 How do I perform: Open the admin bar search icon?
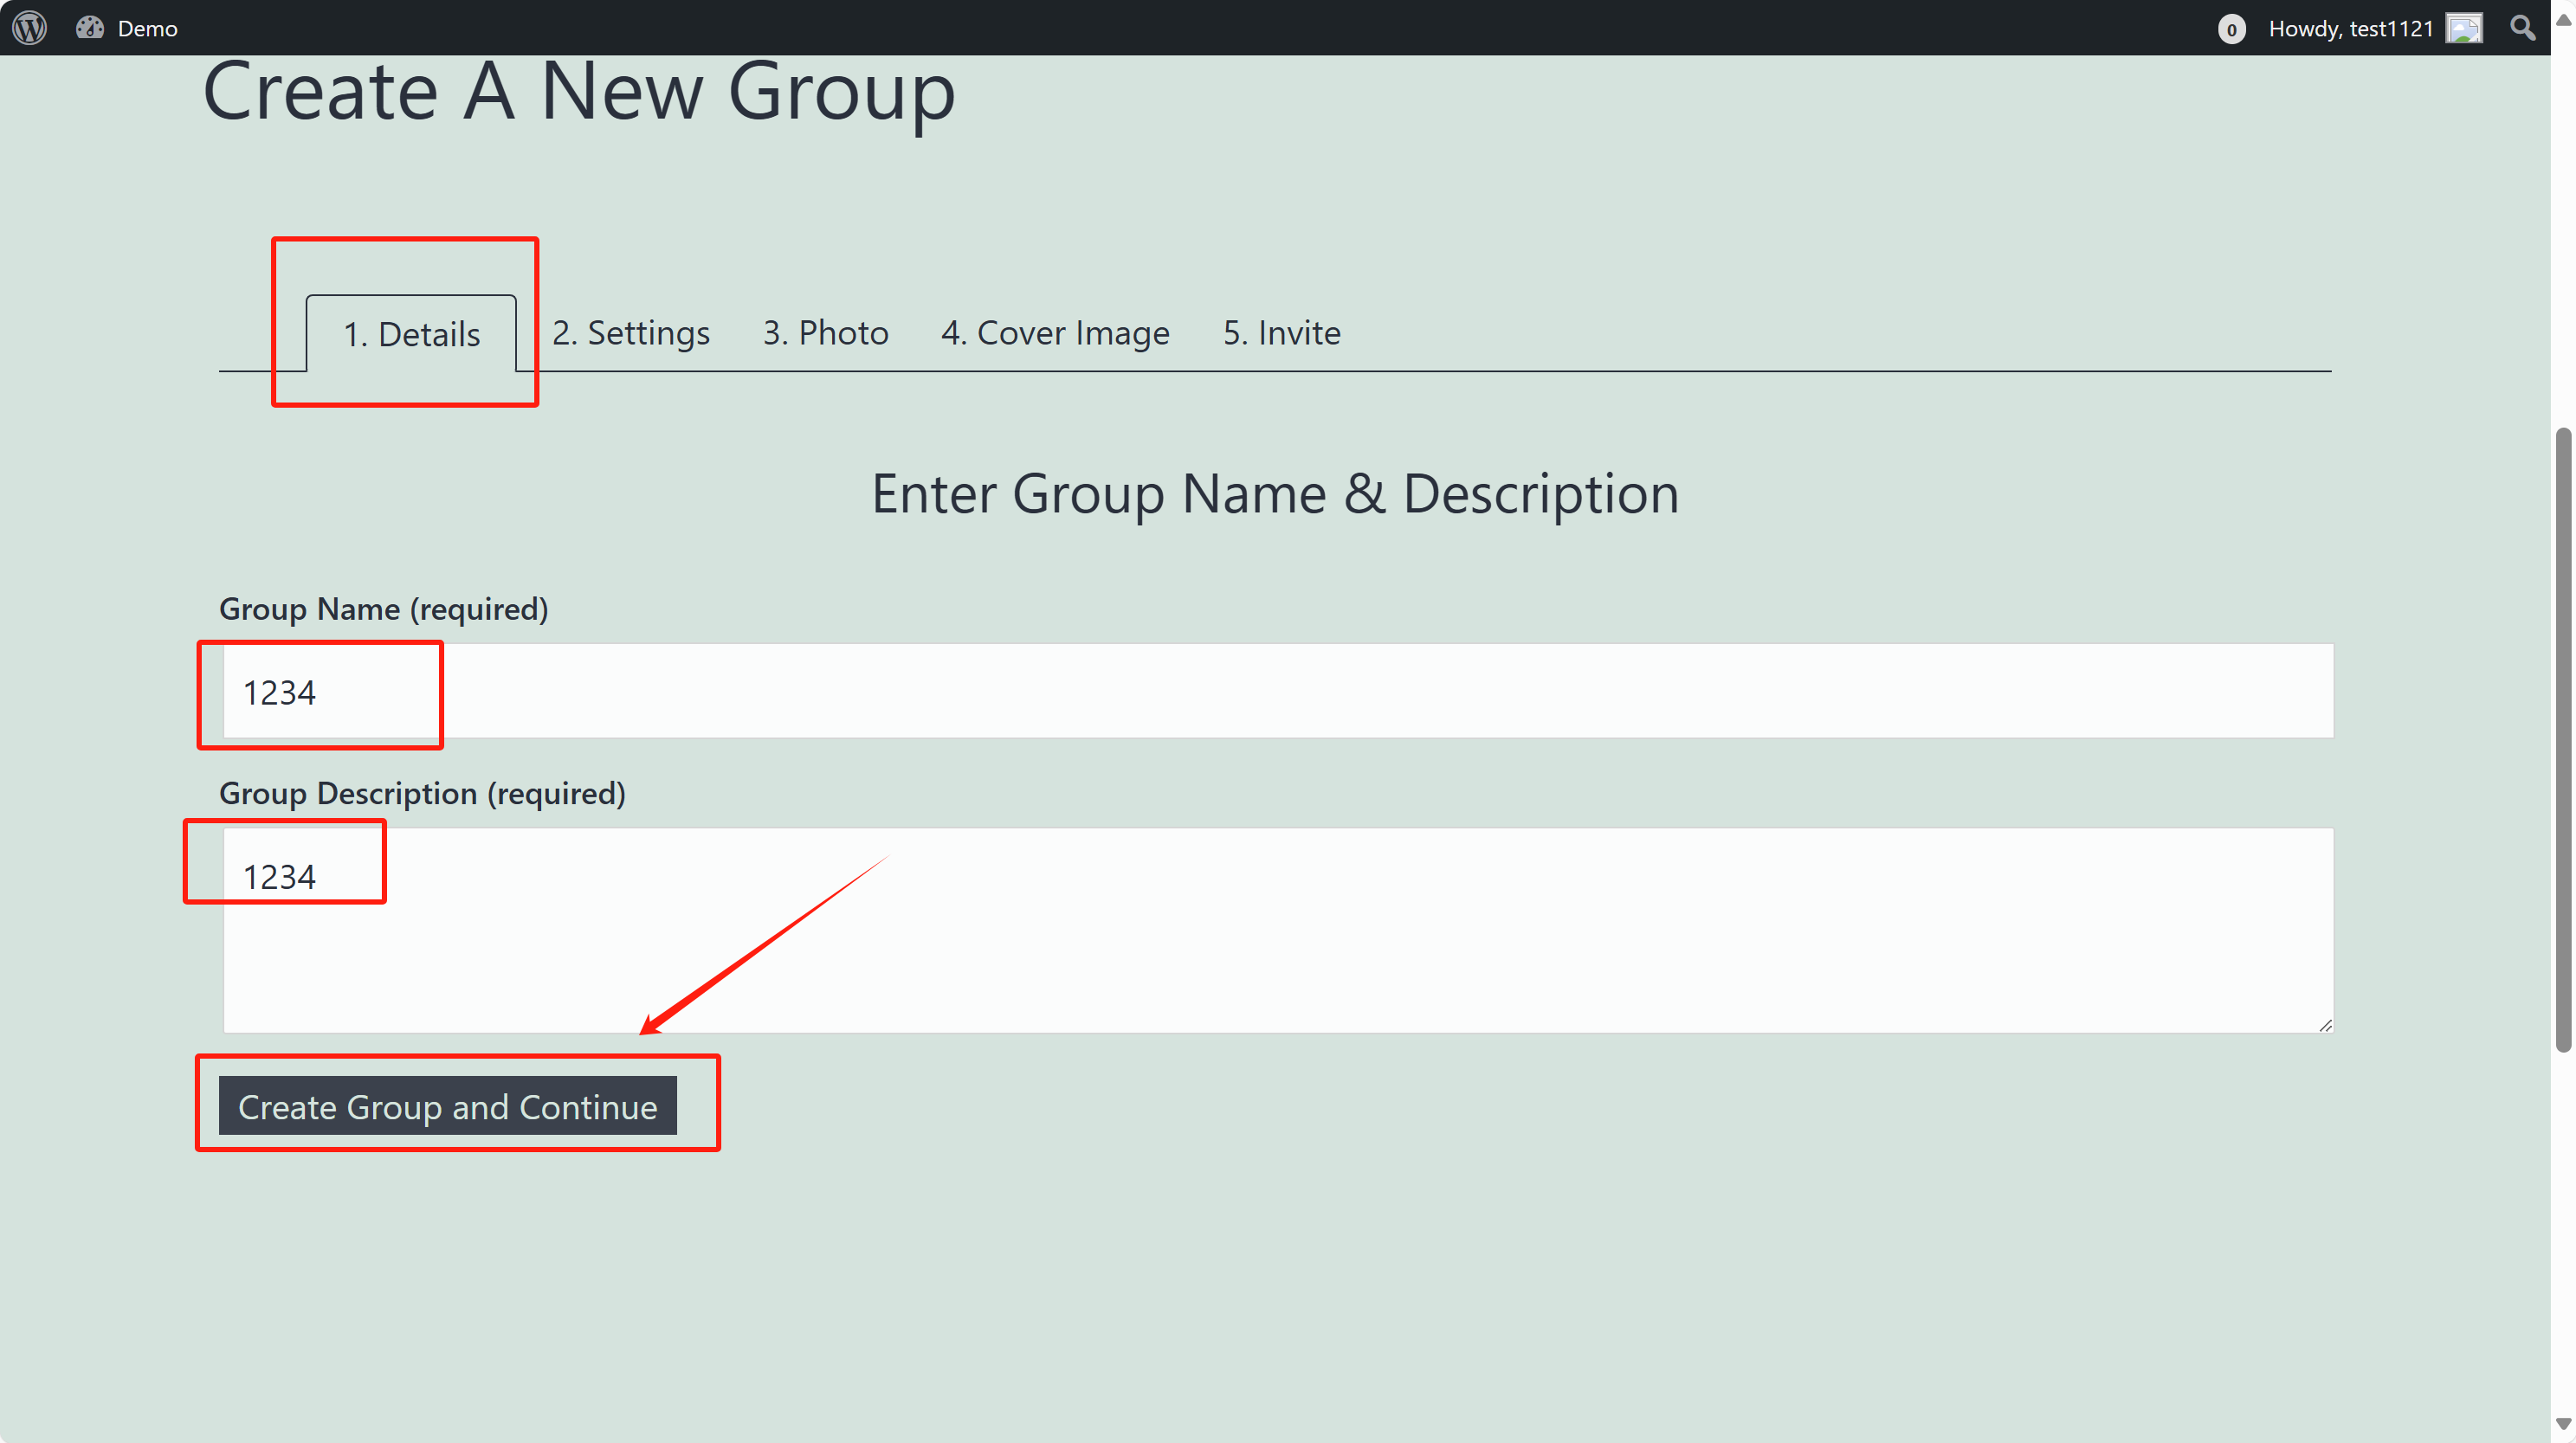point(2522,28)
